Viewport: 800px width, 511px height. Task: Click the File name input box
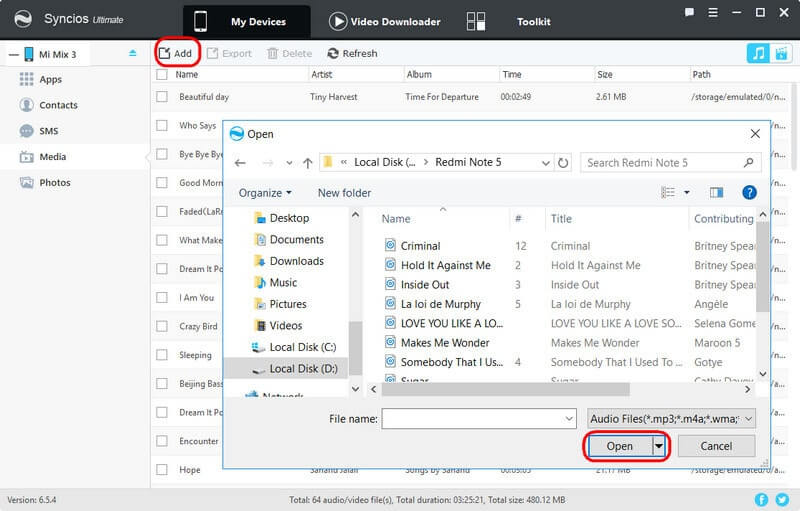pos(479,419)
